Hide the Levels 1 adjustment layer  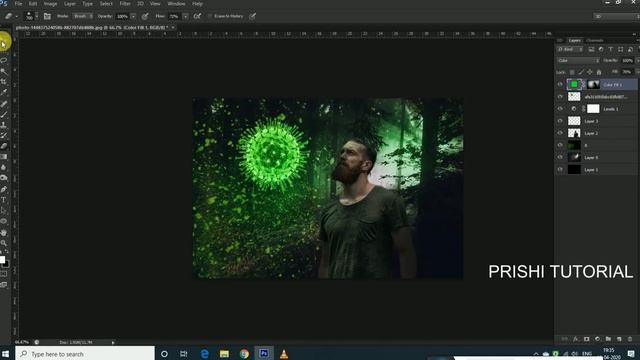click(560, 109)
